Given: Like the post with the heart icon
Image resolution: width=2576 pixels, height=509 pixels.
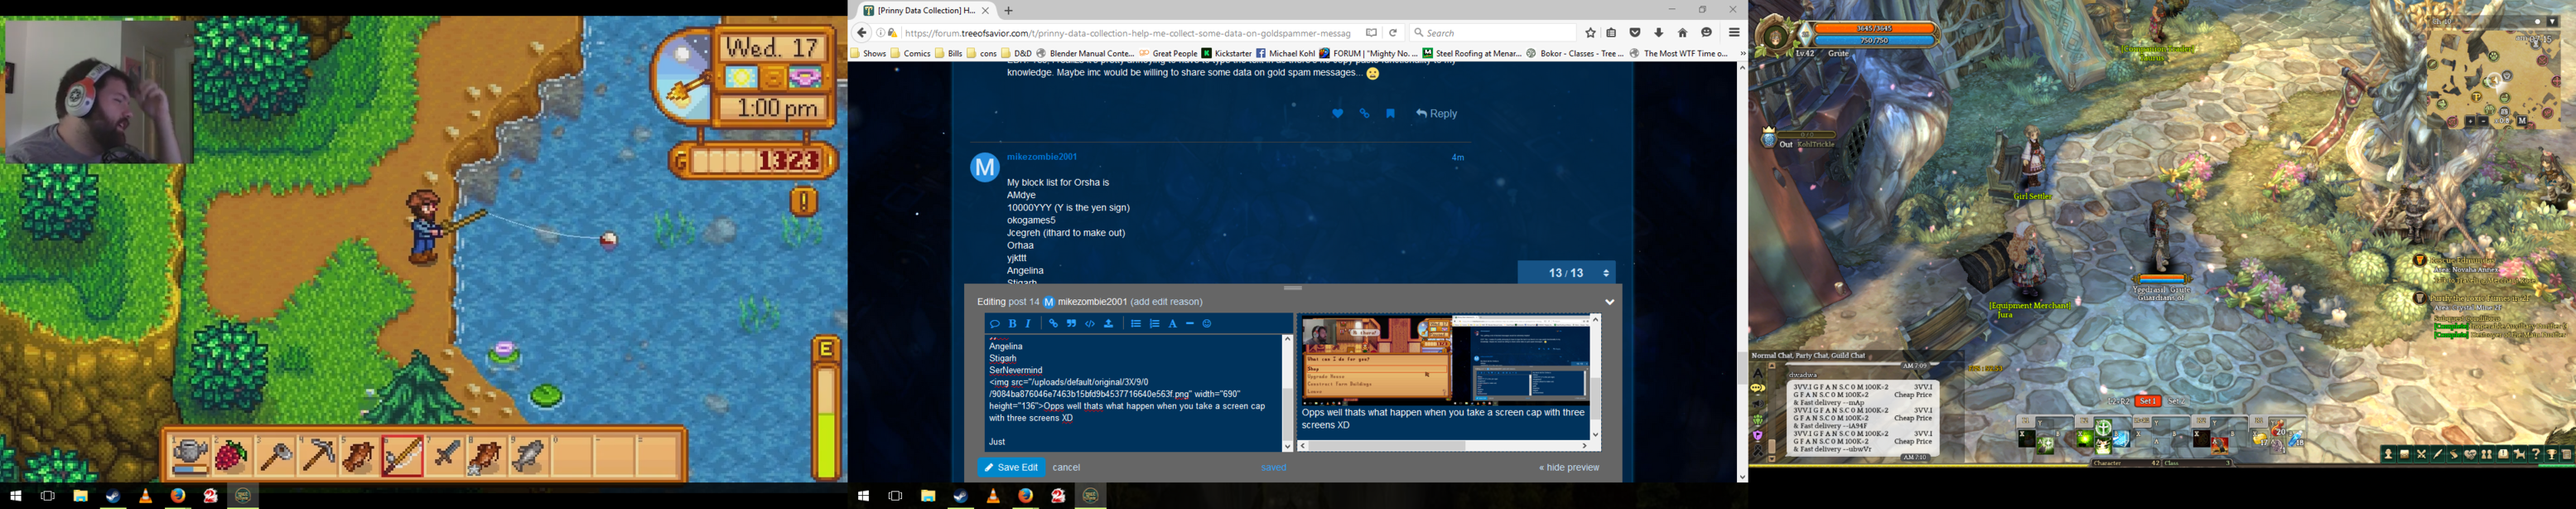Looking at the screenshot, I should 1337,114.
